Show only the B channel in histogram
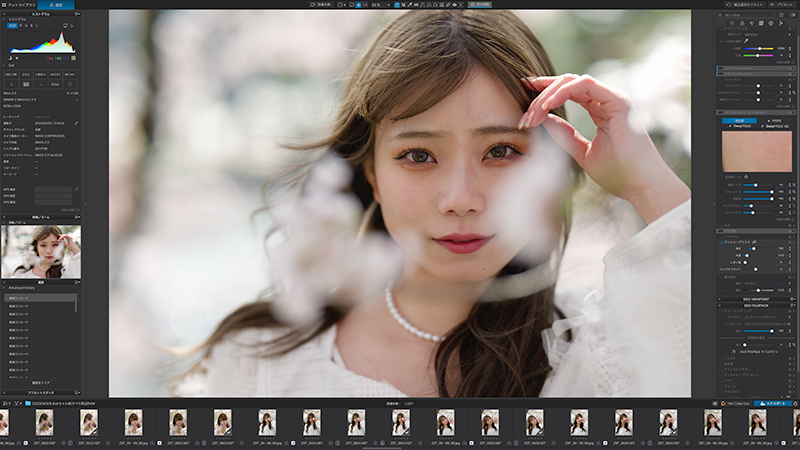Image resolution: width=800 pixels, height=450 pixels. pyautogui.click(x=31, y=26)
